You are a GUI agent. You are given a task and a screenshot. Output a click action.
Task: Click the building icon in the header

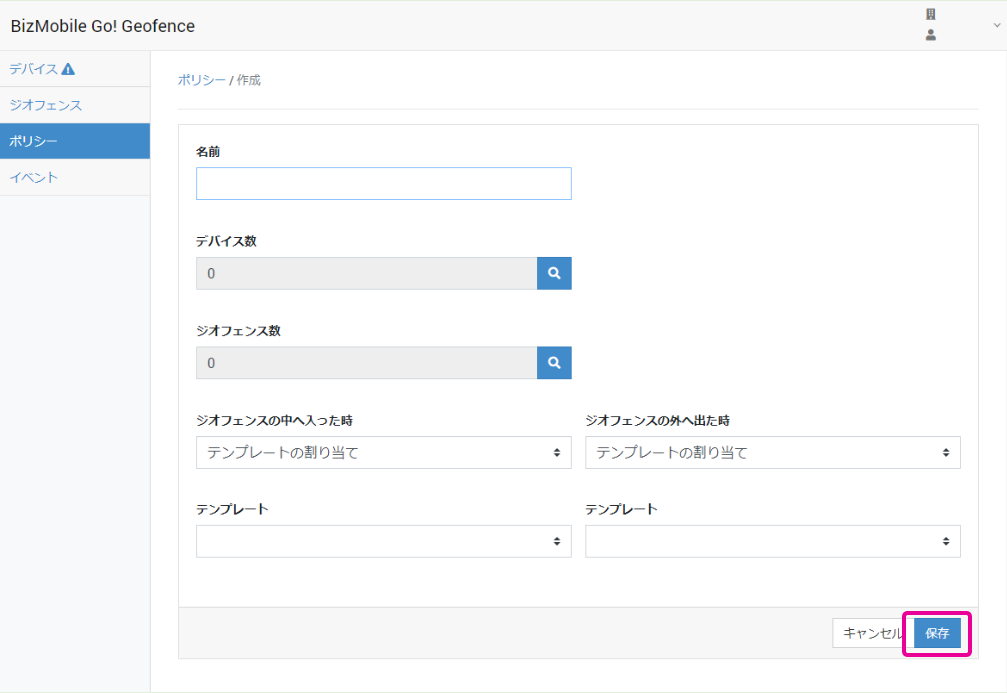tap(930, 15)
